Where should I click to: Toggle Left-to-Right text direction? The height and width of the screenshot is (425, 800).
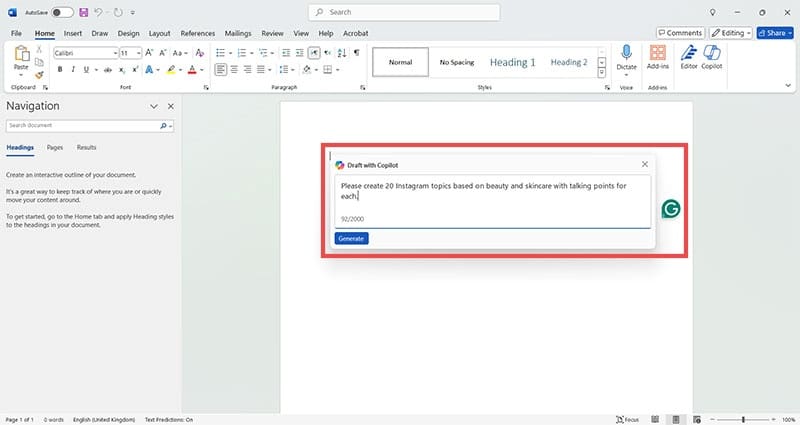click(x=314, y=53)
